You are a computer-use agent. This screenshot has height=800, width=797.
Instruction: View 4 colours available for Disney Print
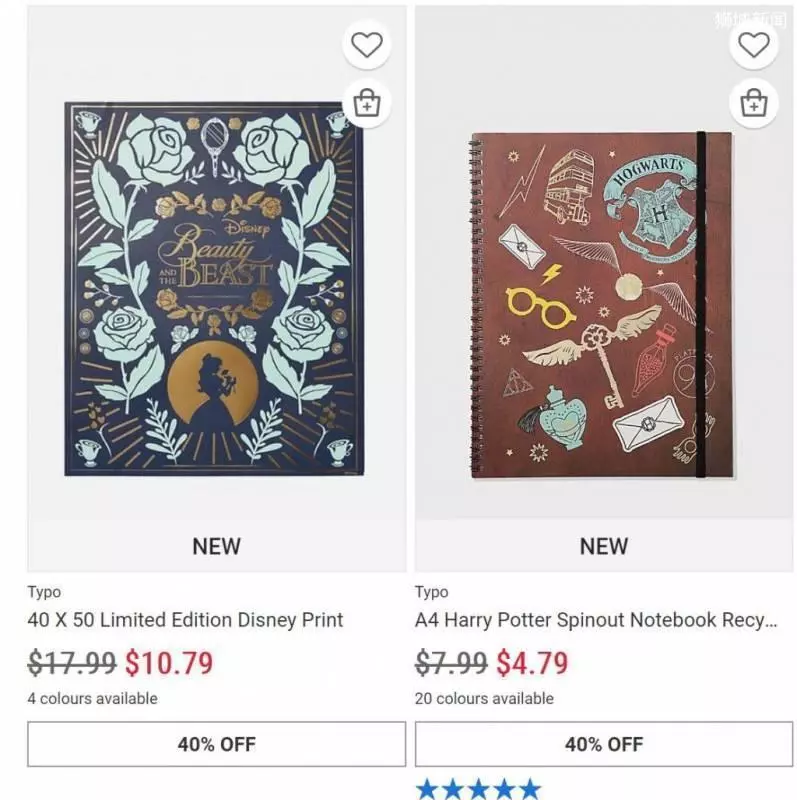[x=92, y=698]
